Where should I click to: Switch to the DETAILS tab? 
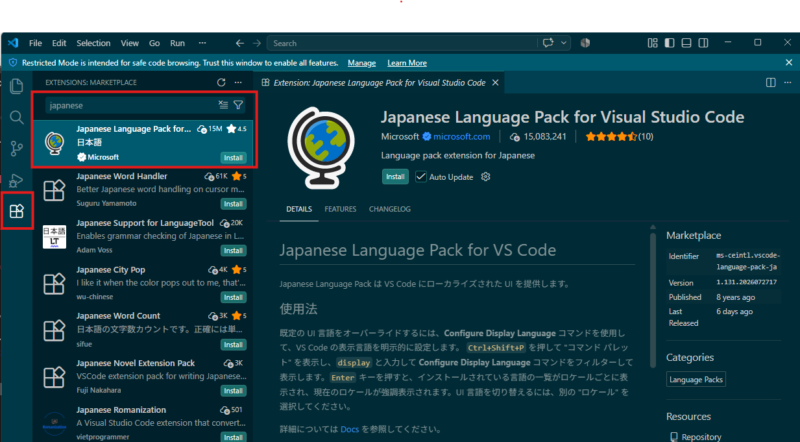(299, 209)
